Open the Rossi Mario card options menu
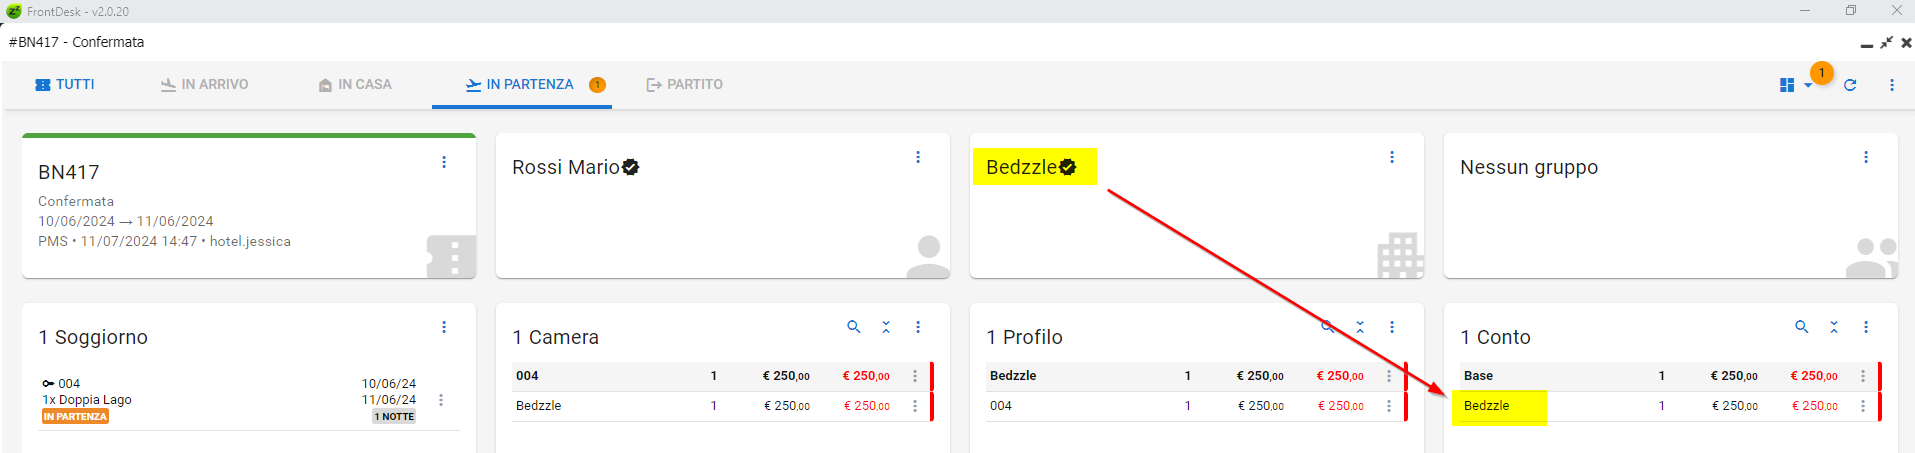Image resolution: width=1915 pixels, height=453 pixels. pyautogui.click(x=918, y=157)
